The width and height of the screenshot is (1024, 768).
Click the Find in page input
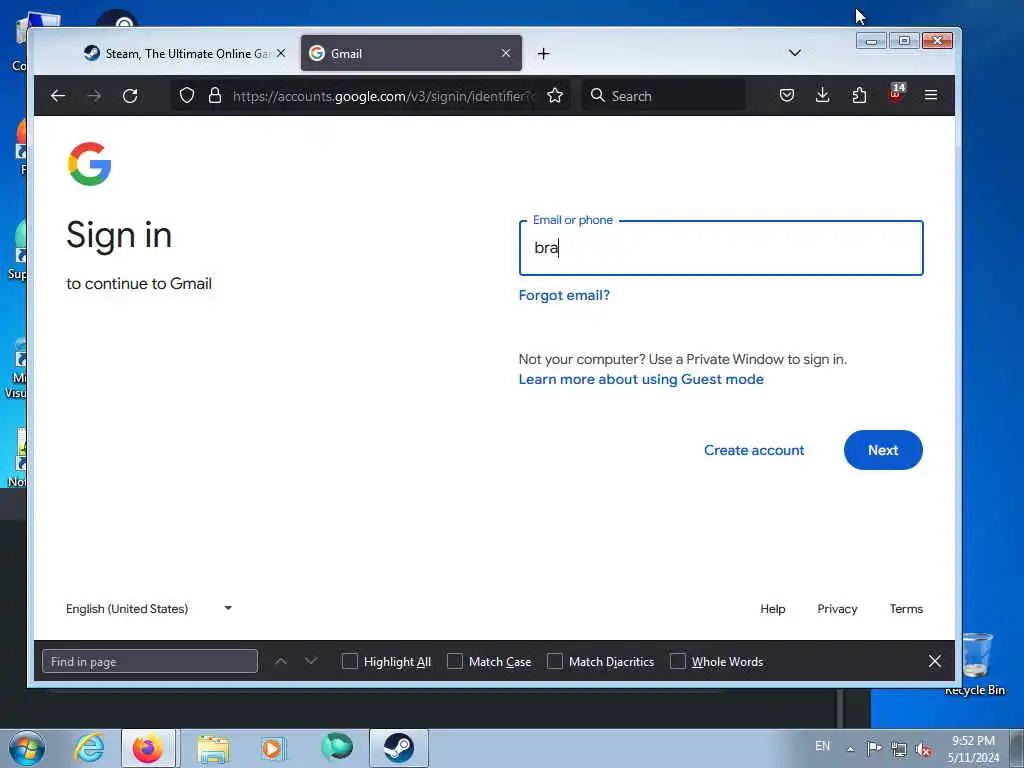point(150,662)
